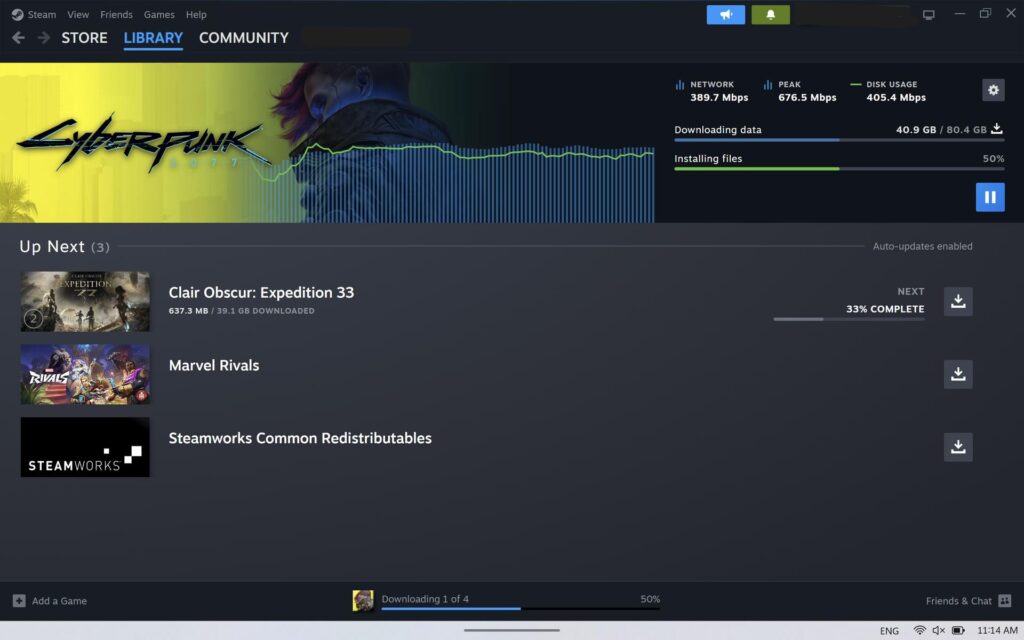The image size is (1024, 640).
Task: Start the Steamworks Common Redistributables download
Action: [x=957, y=447]
